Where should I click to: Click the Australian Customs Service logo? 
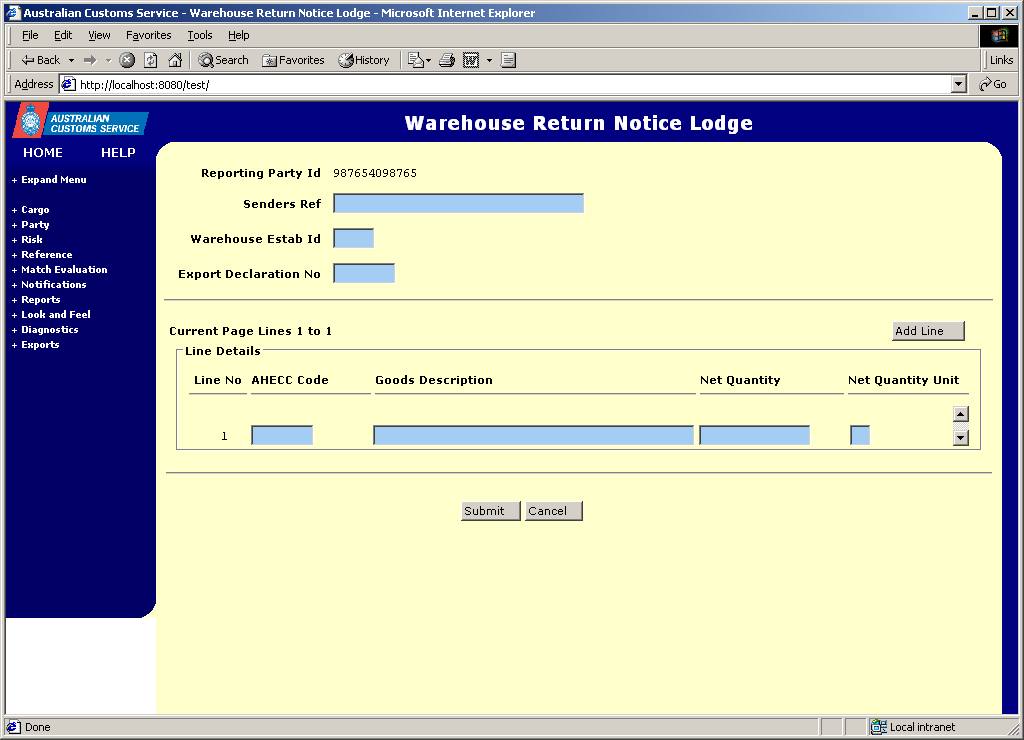(x=80, y=121)
